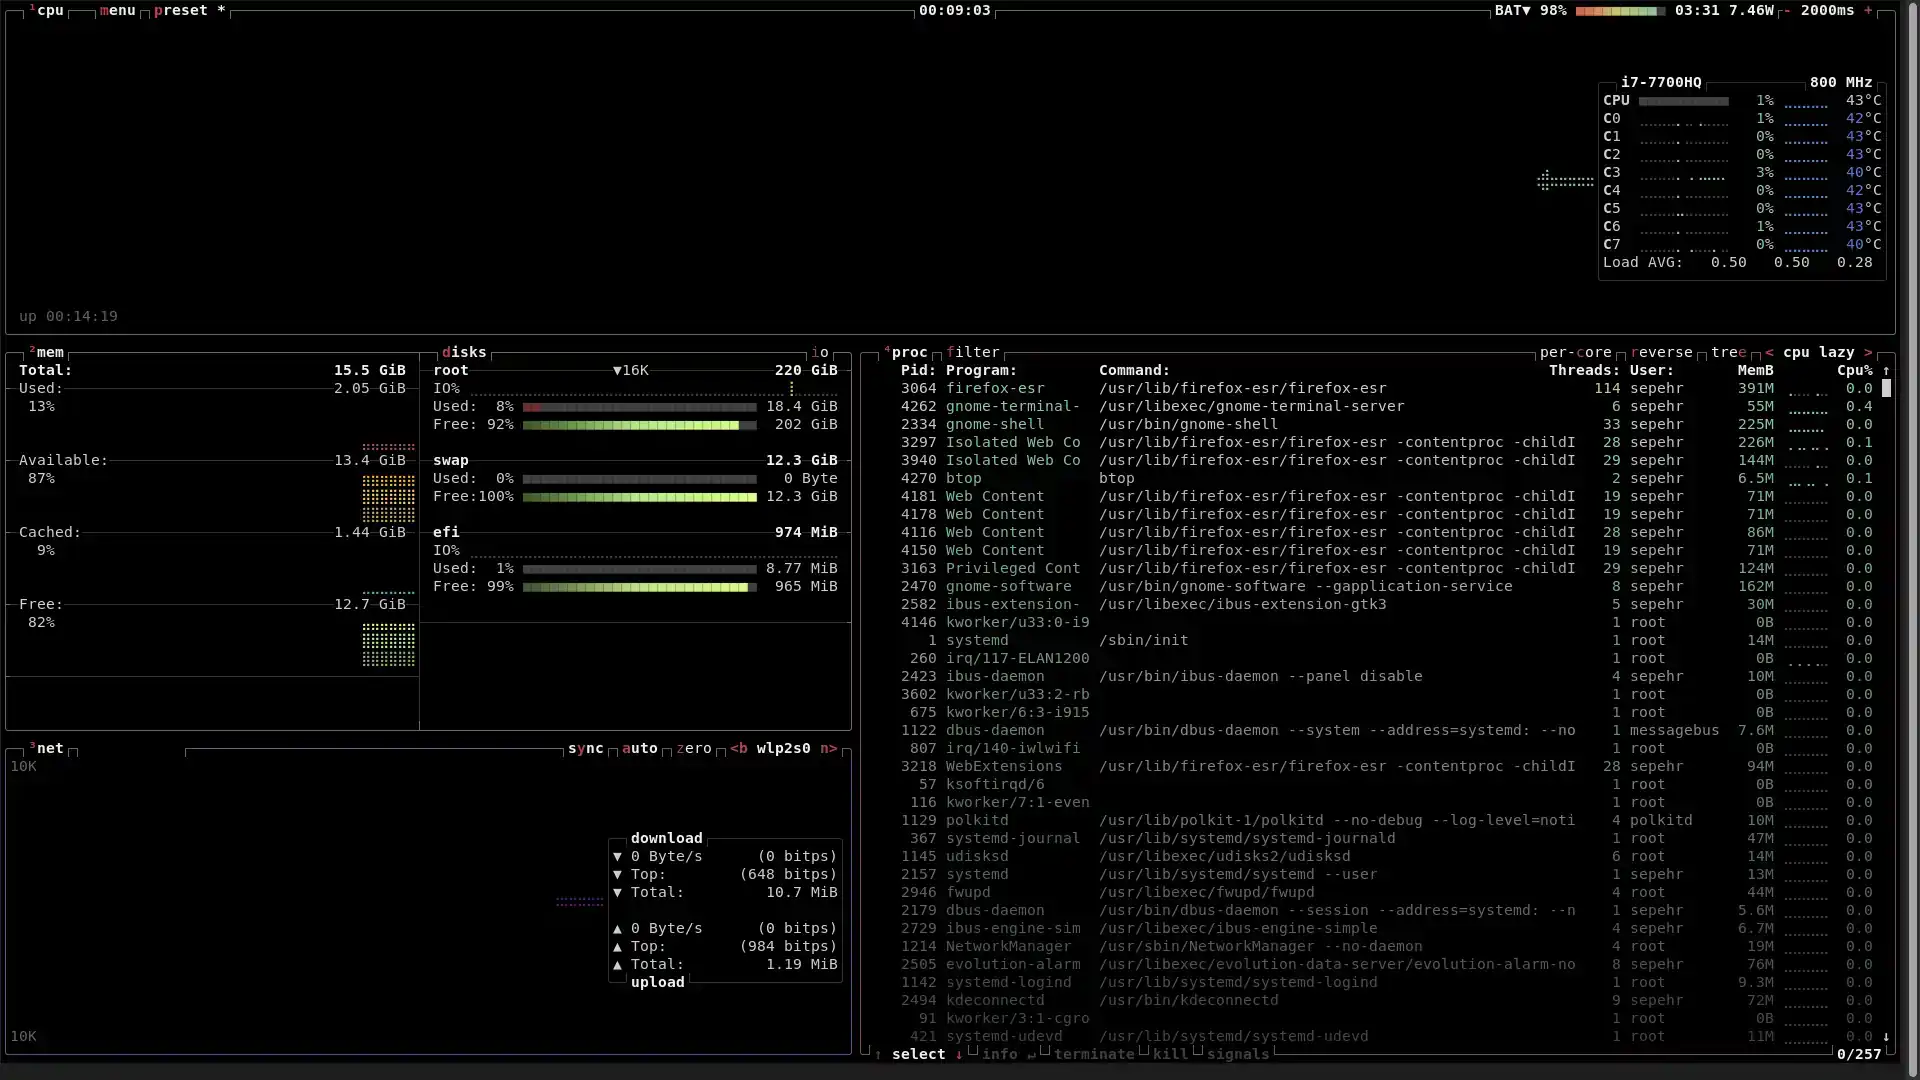This screenshot has height=1080, width=1920.
Task: Open the process filter field
Action: point(973,352)
